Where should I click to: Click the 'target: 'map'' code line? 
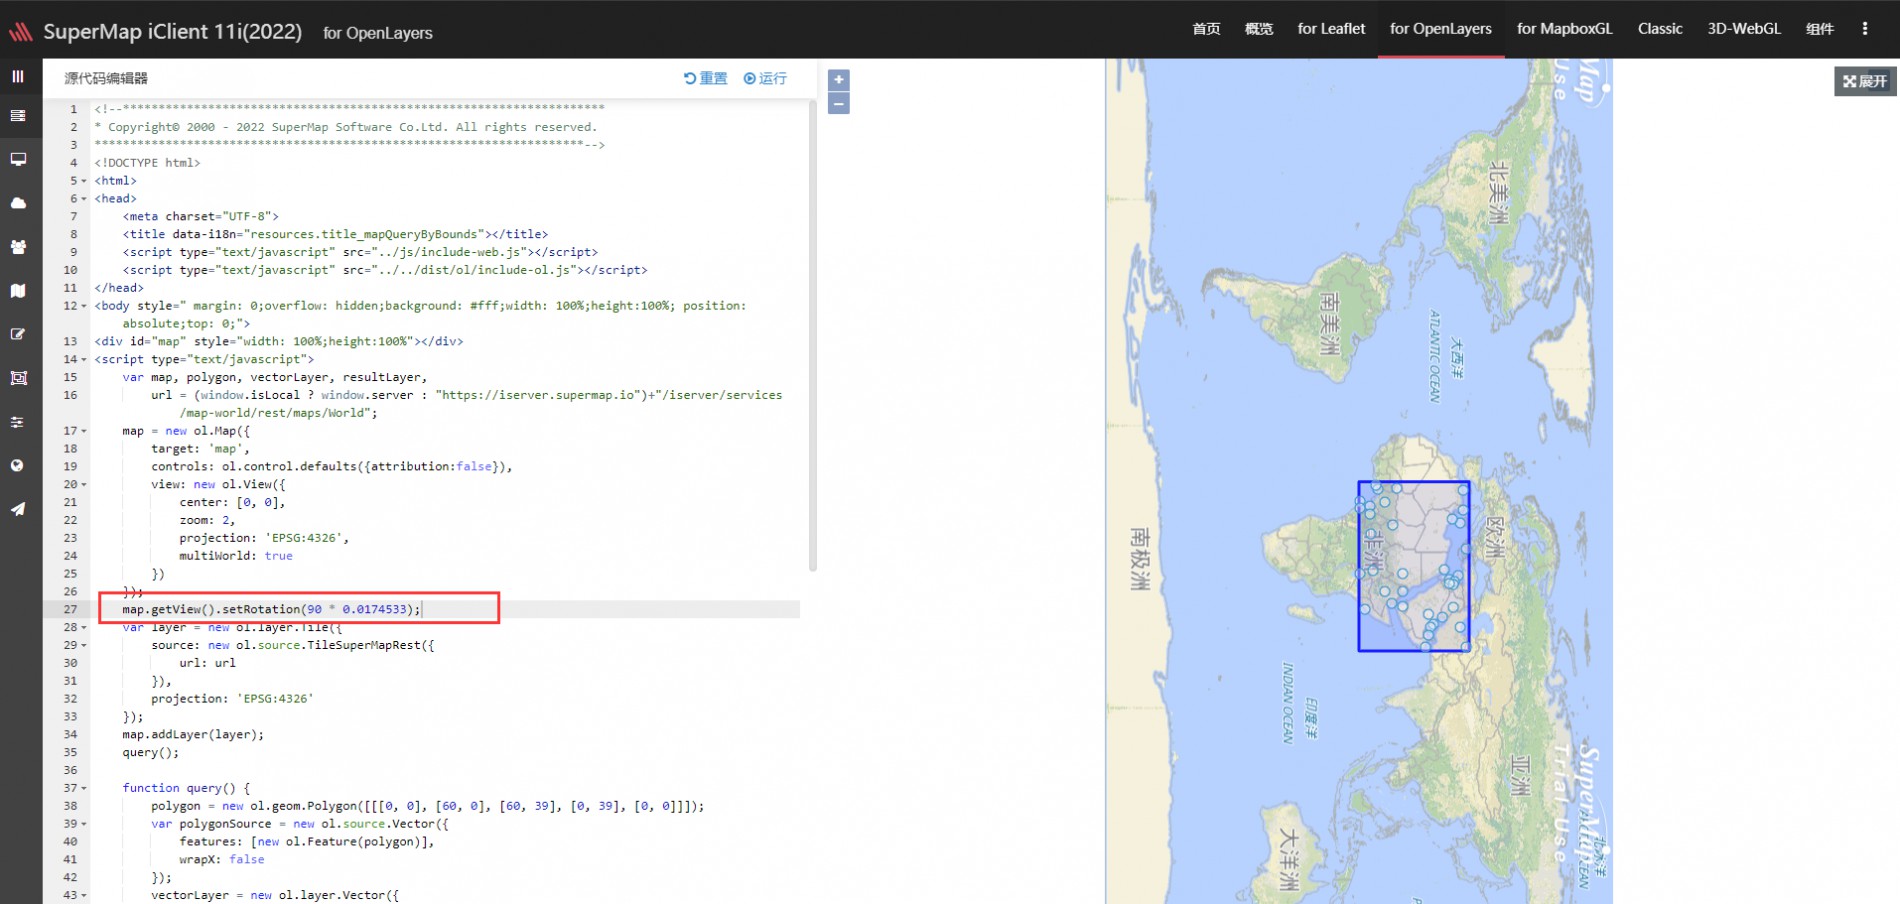click(200, 449)
